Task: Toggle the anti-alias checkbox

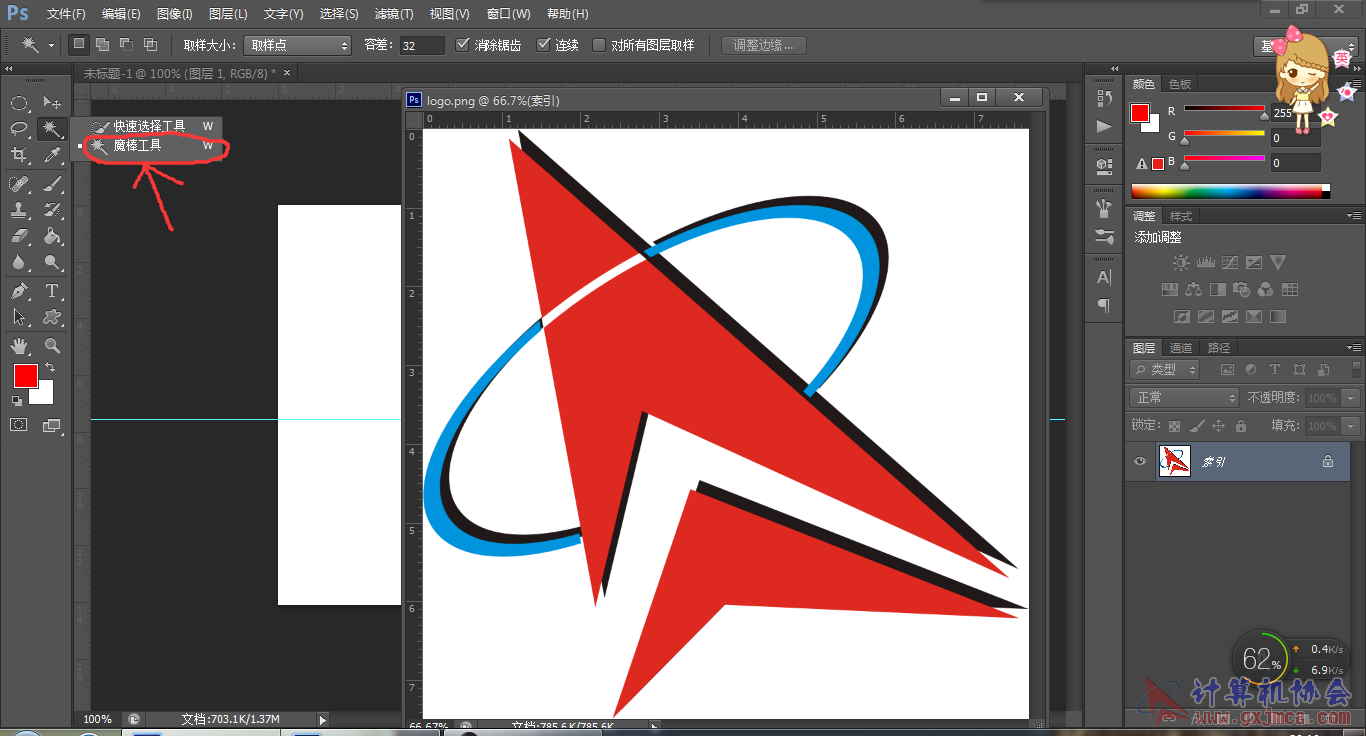Action: 462,45
